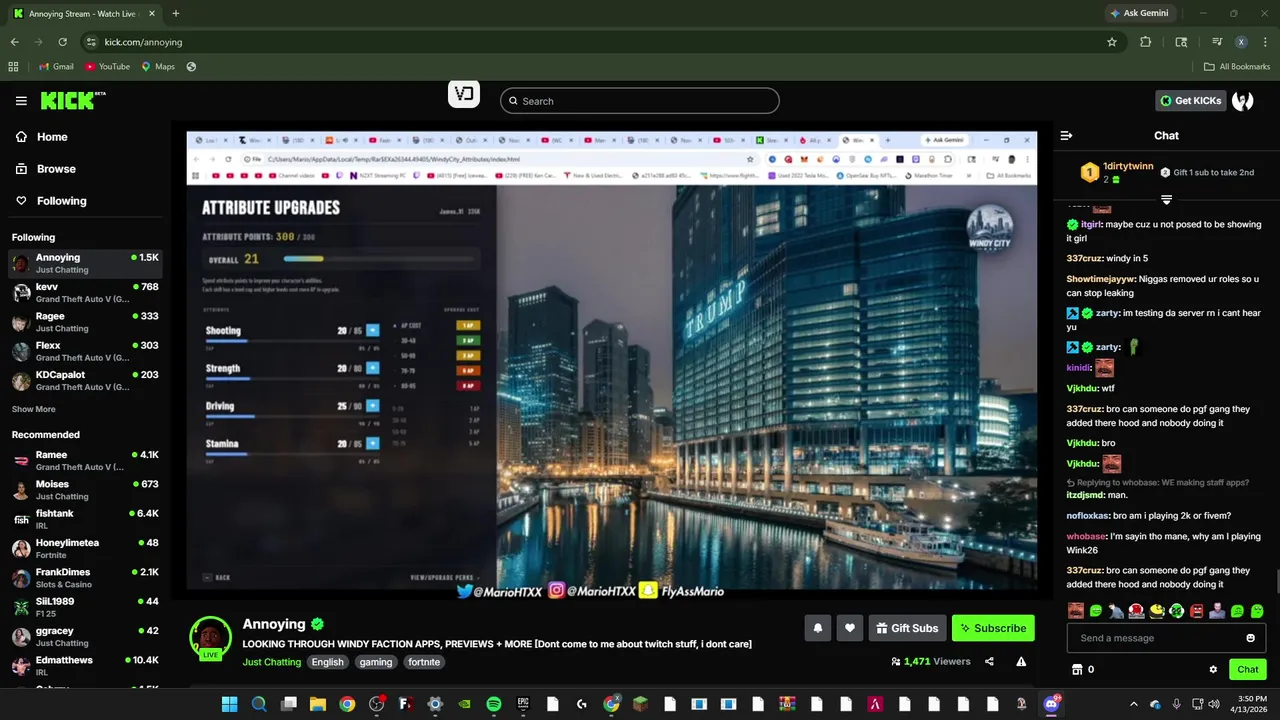Click the Annoying streamer avatar
The height and width of the screenshot is (720, 1280).
[210, 637]
